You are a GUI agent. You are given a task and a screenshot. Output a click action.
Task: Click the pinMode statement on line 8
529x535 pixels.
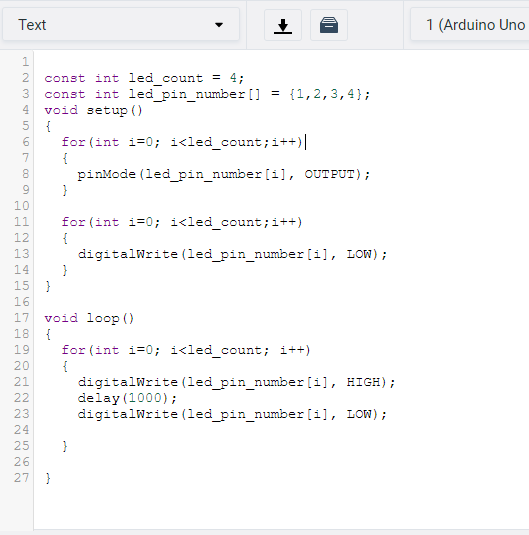[224, 174]
